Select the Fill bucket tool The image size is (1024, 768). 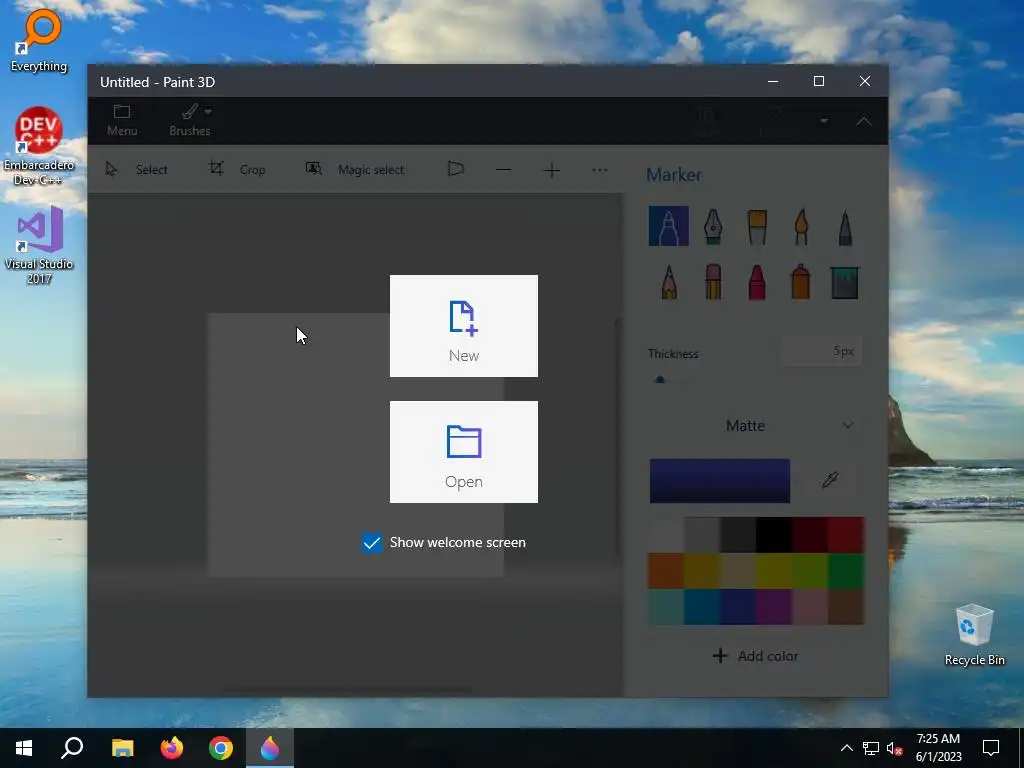pyautogui.click(x=845, y=282)
